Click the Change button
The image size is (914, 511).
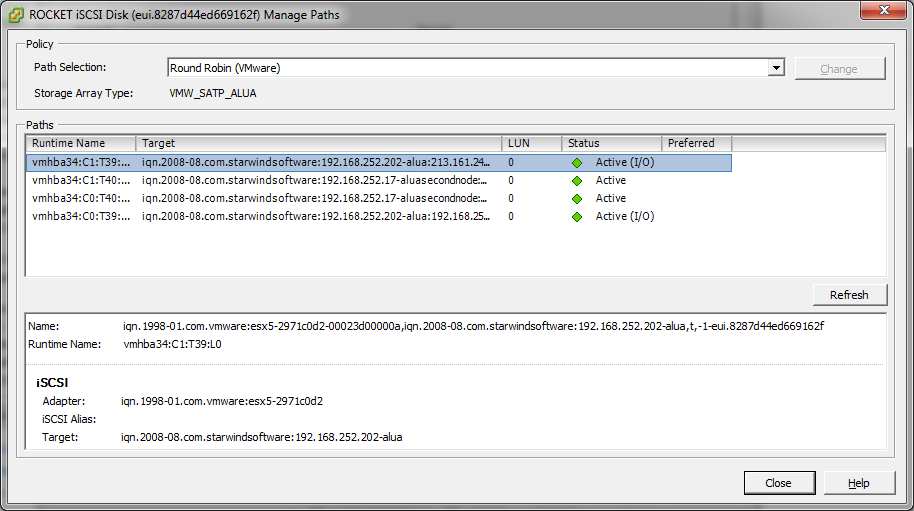(x=840, y=69)
